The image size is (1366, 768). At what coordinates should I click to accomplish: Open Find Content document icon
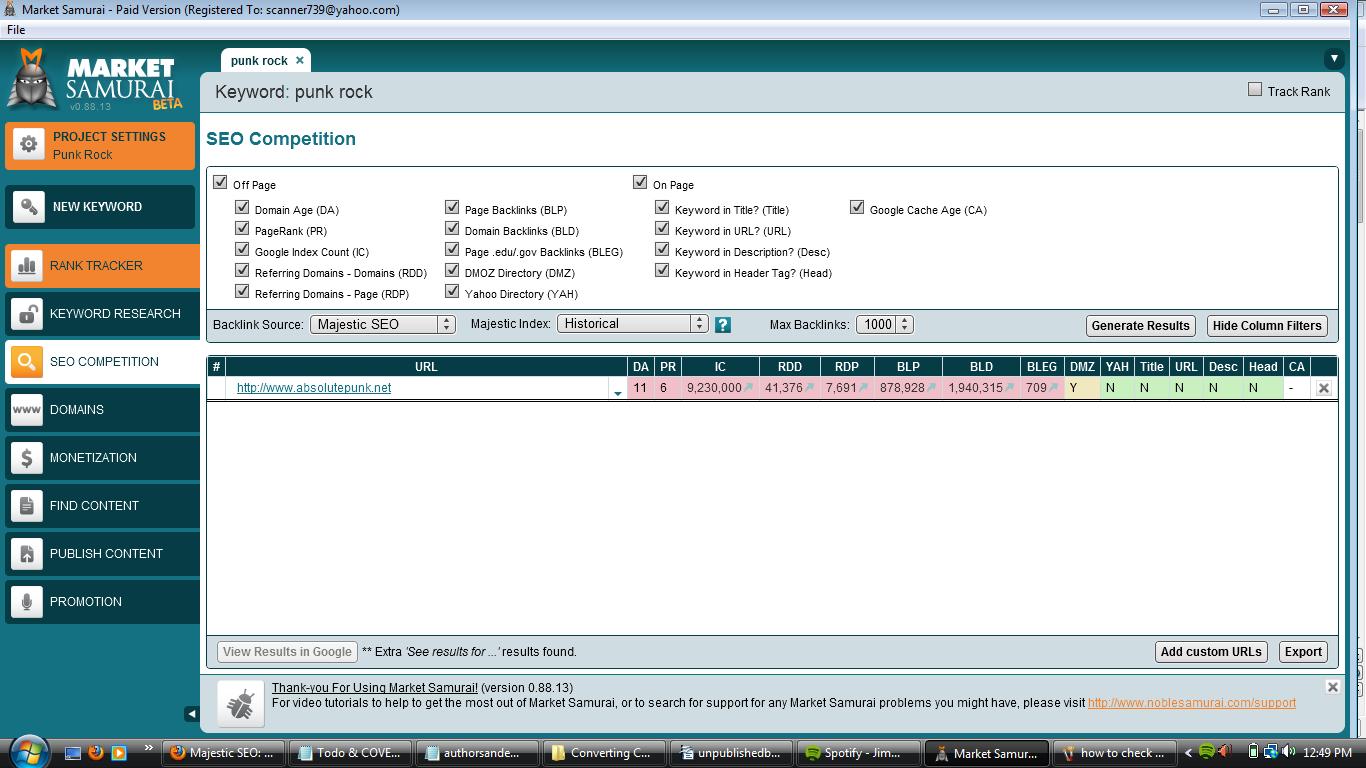coord(26,506)
